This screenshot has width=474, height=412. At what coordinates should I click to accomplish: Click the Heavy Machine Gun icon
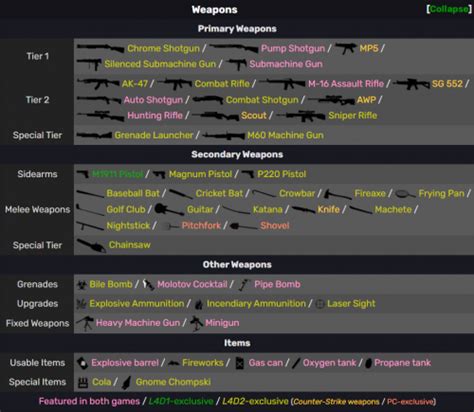85,323
